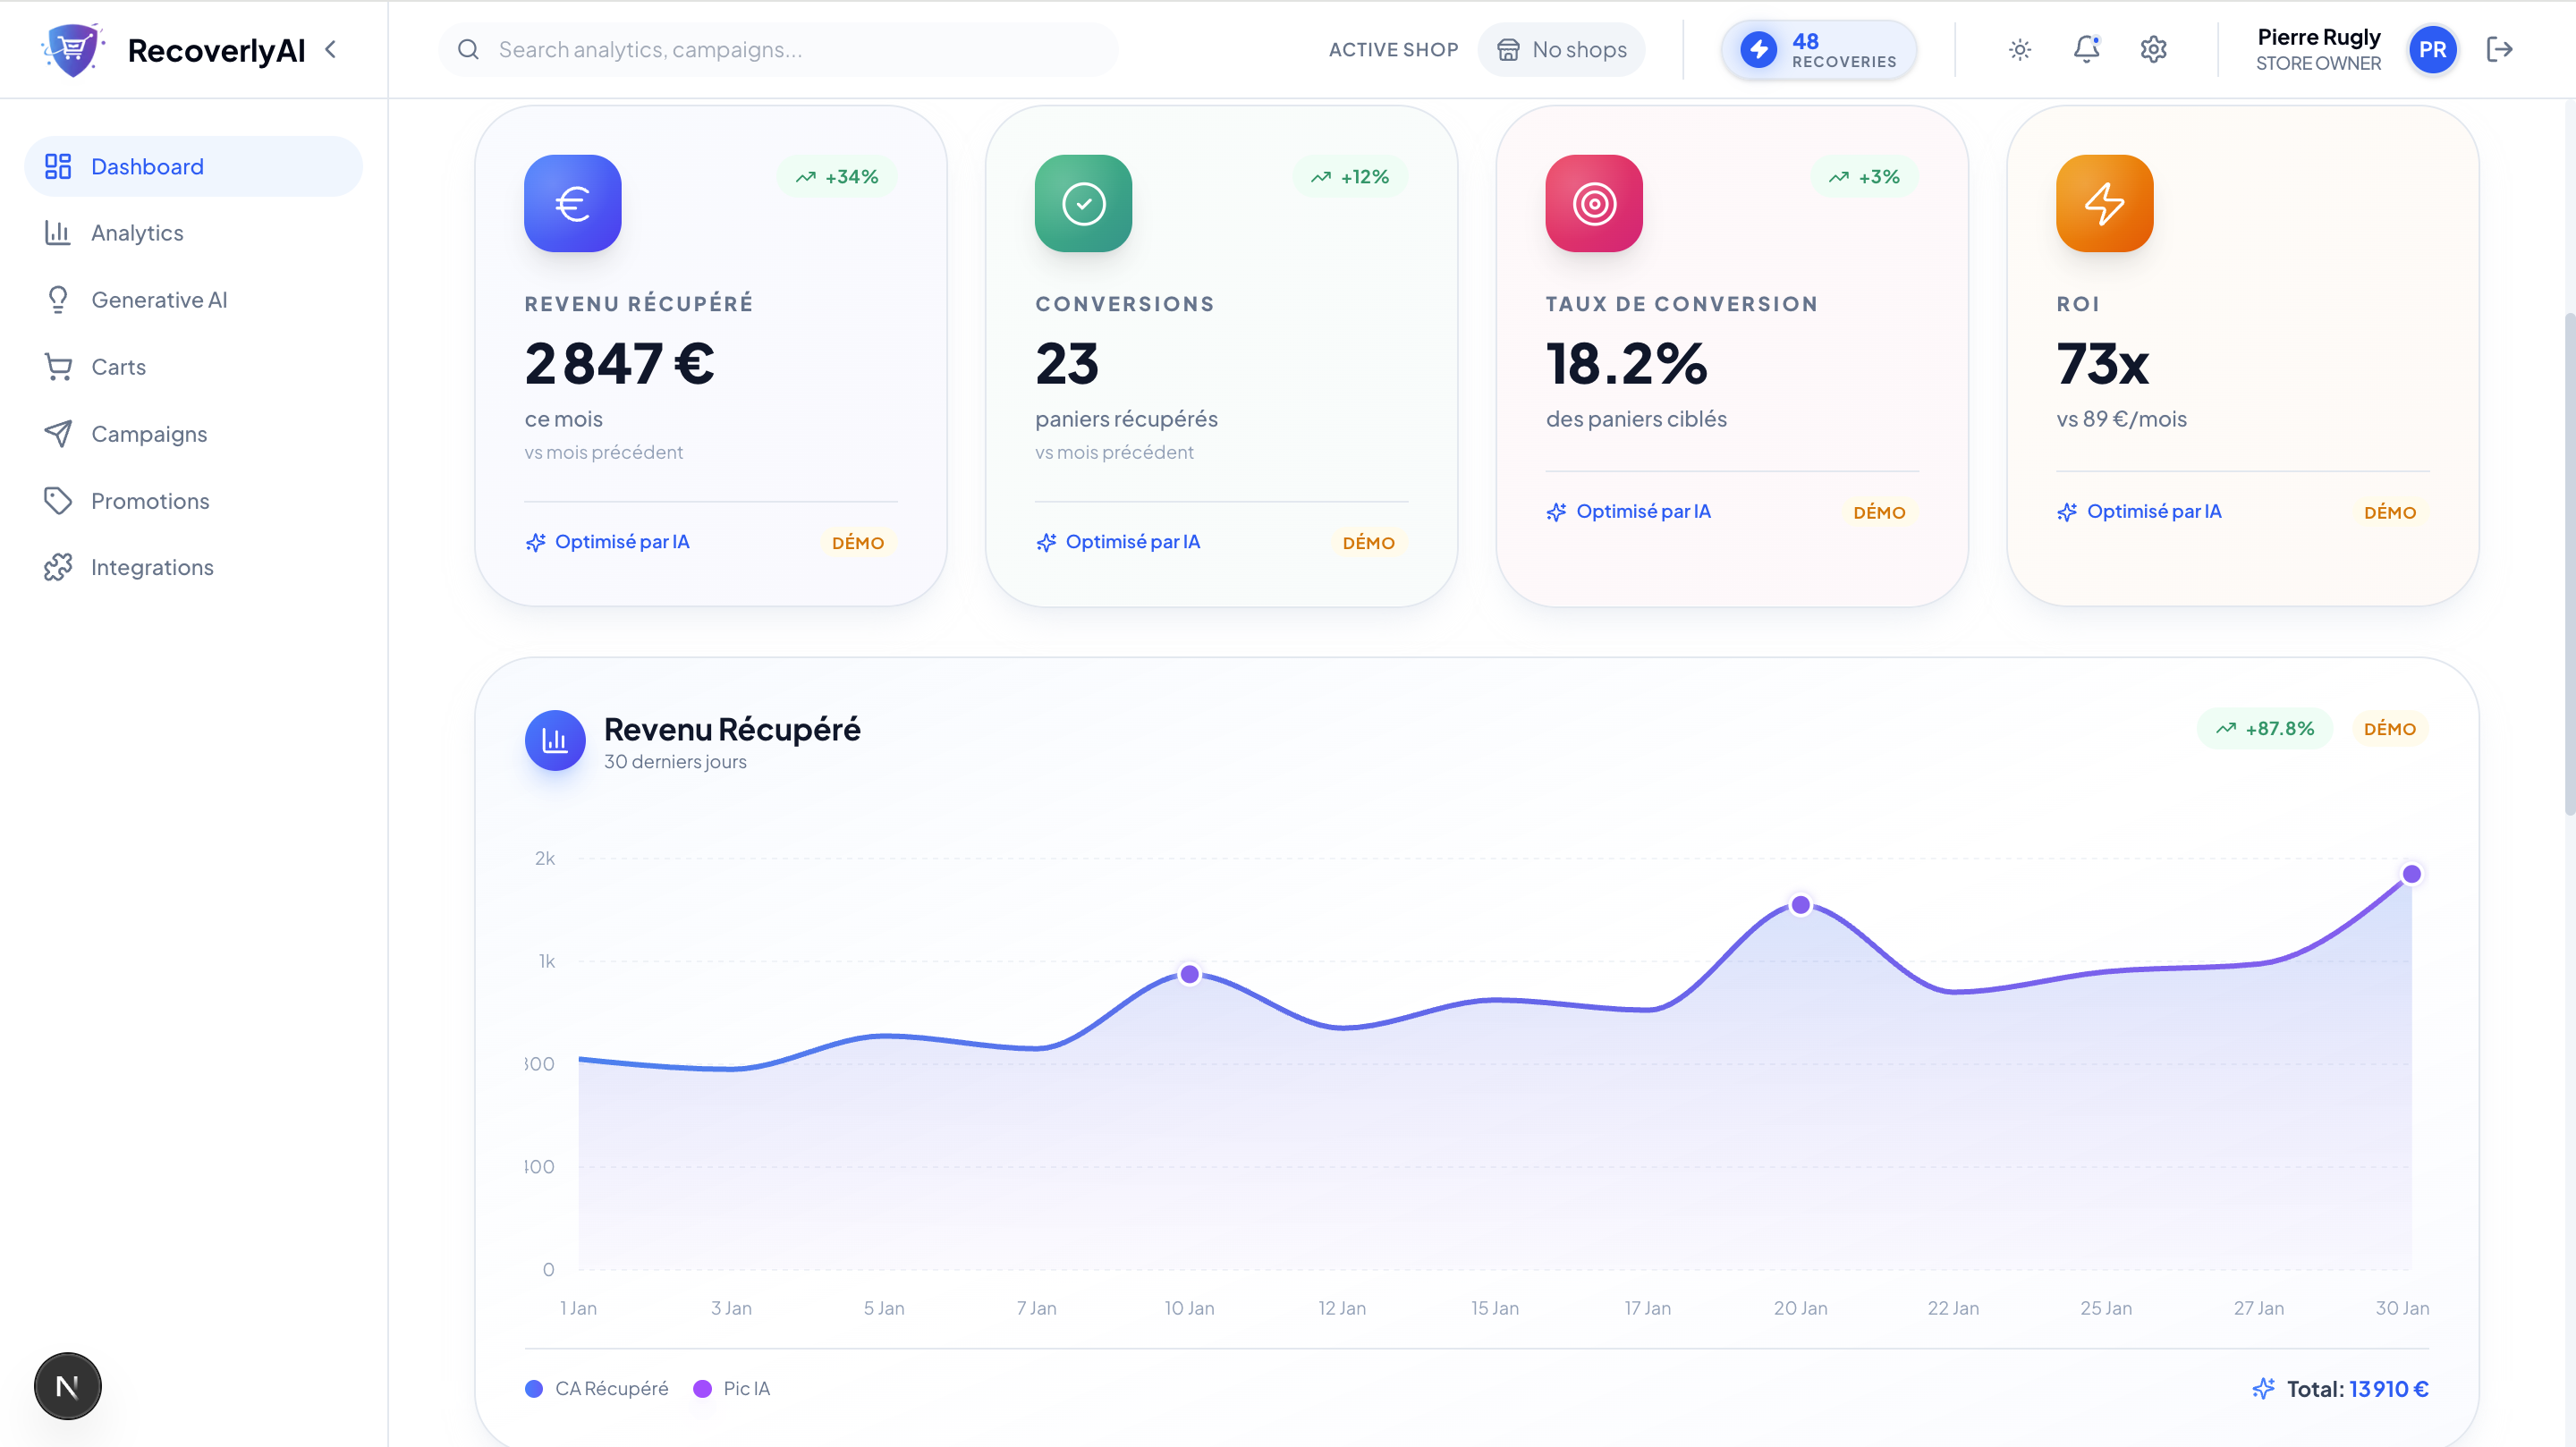
Task: Click the 48 Recoveries lightning badge
Action: (1818, 49)
